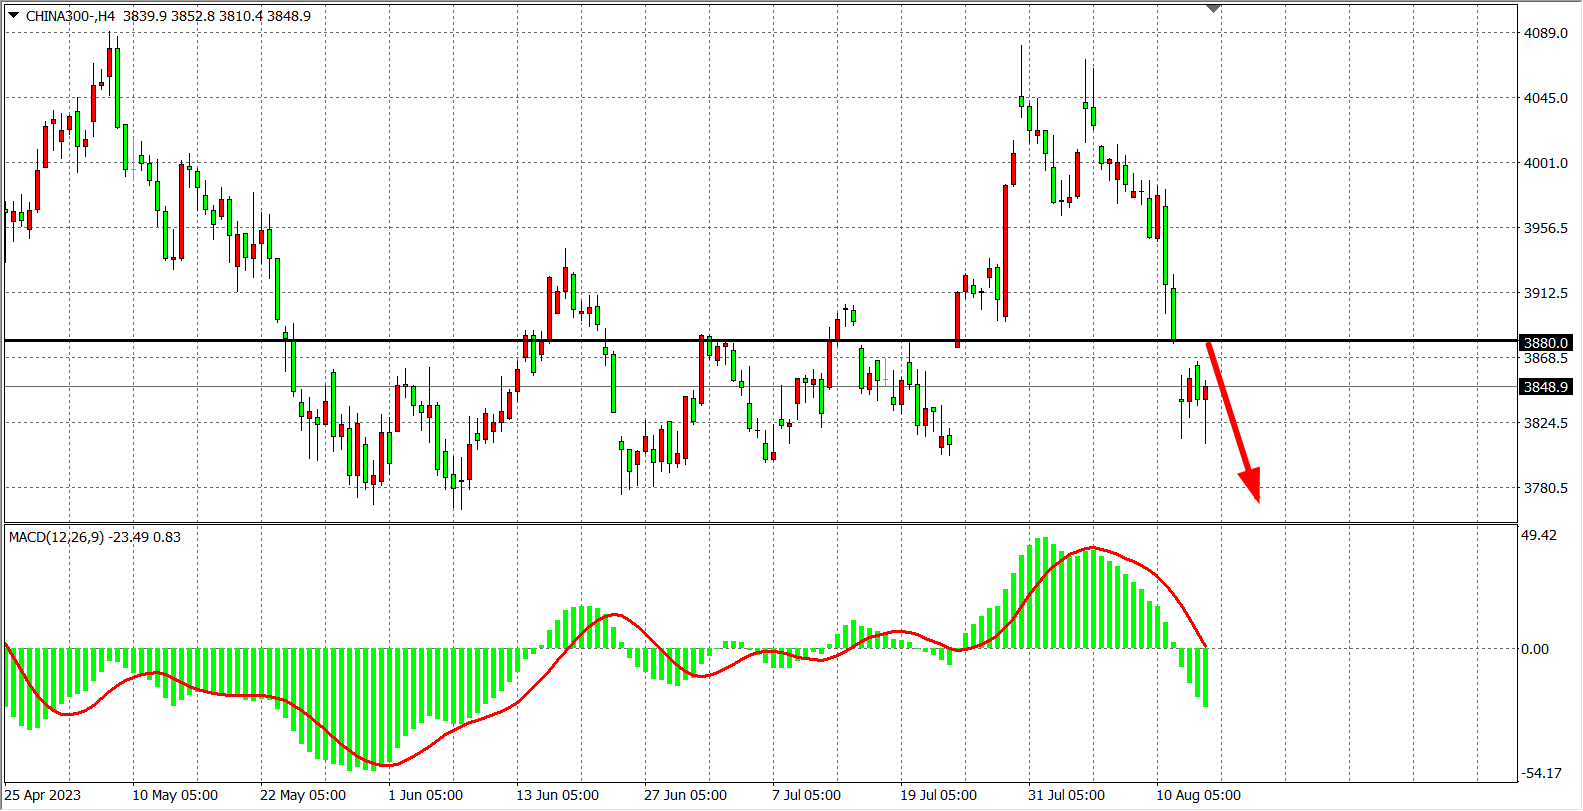
Task: Click the CHINA300-,H4 chart title text
Action: click(70, 16)
